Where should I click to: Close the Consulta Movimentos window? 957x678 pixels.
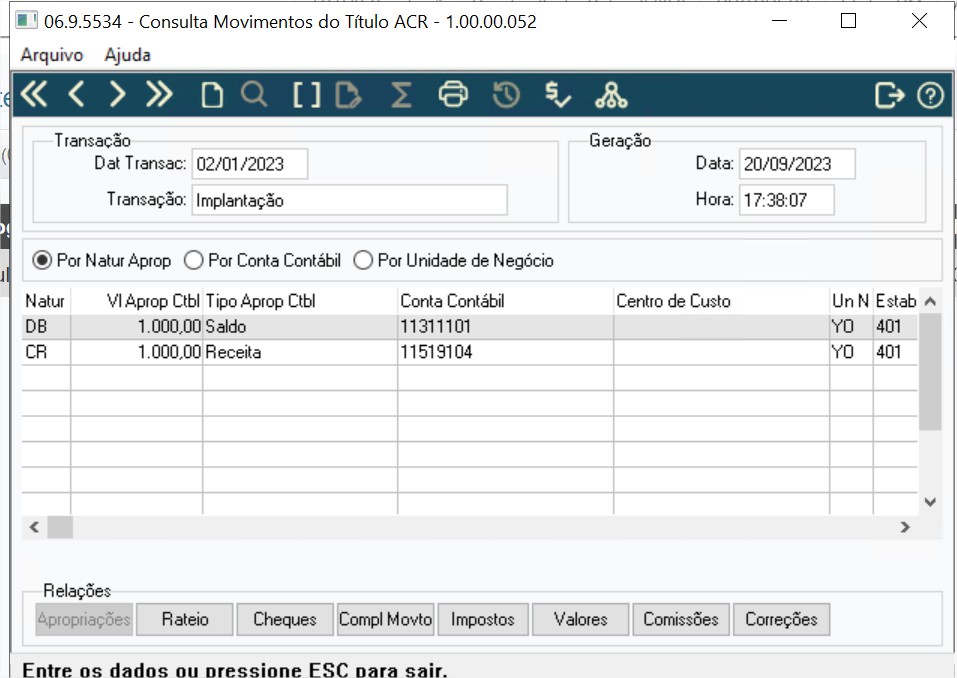[x=919, y=21]
